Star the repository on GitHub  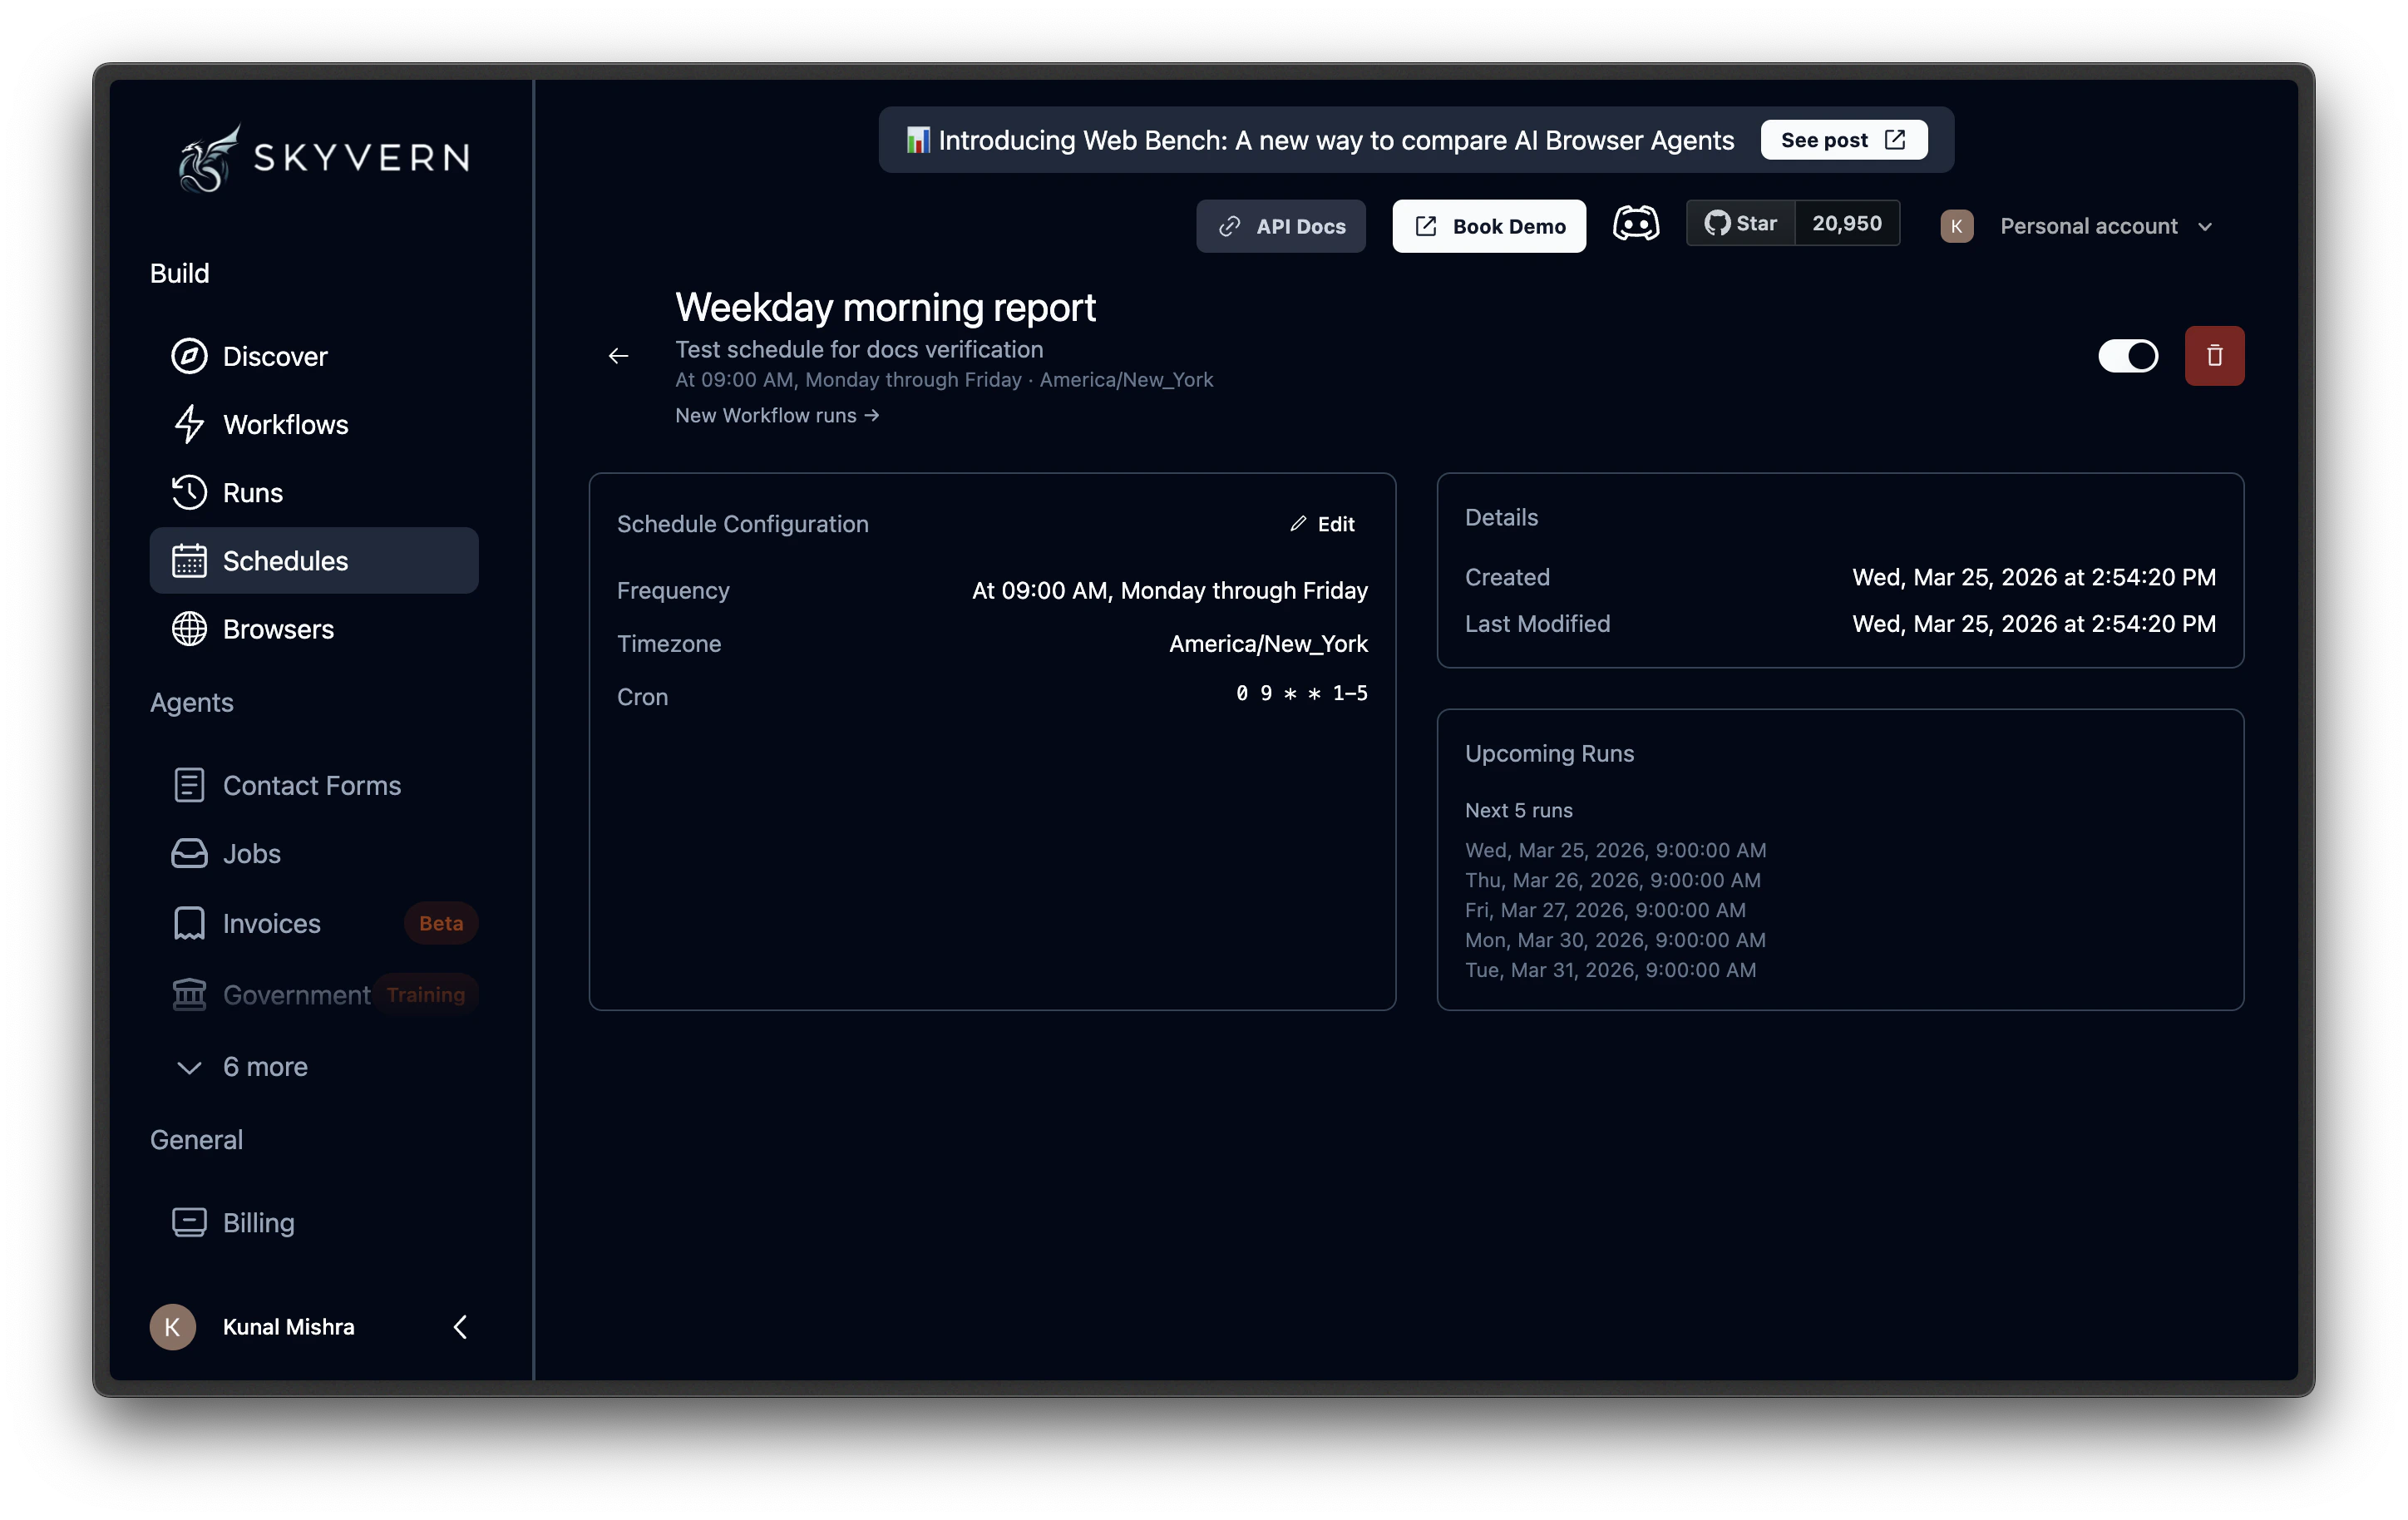pos(1742,223)
